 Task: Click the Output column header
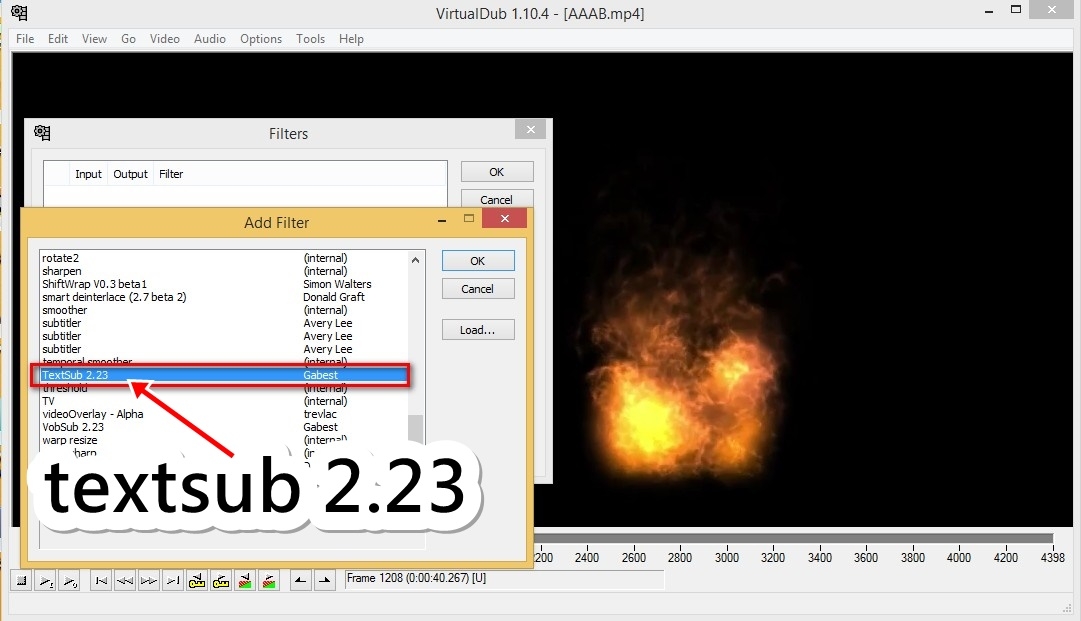point(130,174)
